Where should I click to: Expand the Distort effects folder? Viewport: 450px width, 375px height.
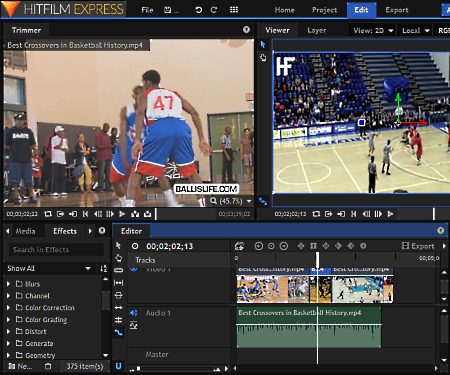pyautogui.click(x=8, y=331)
